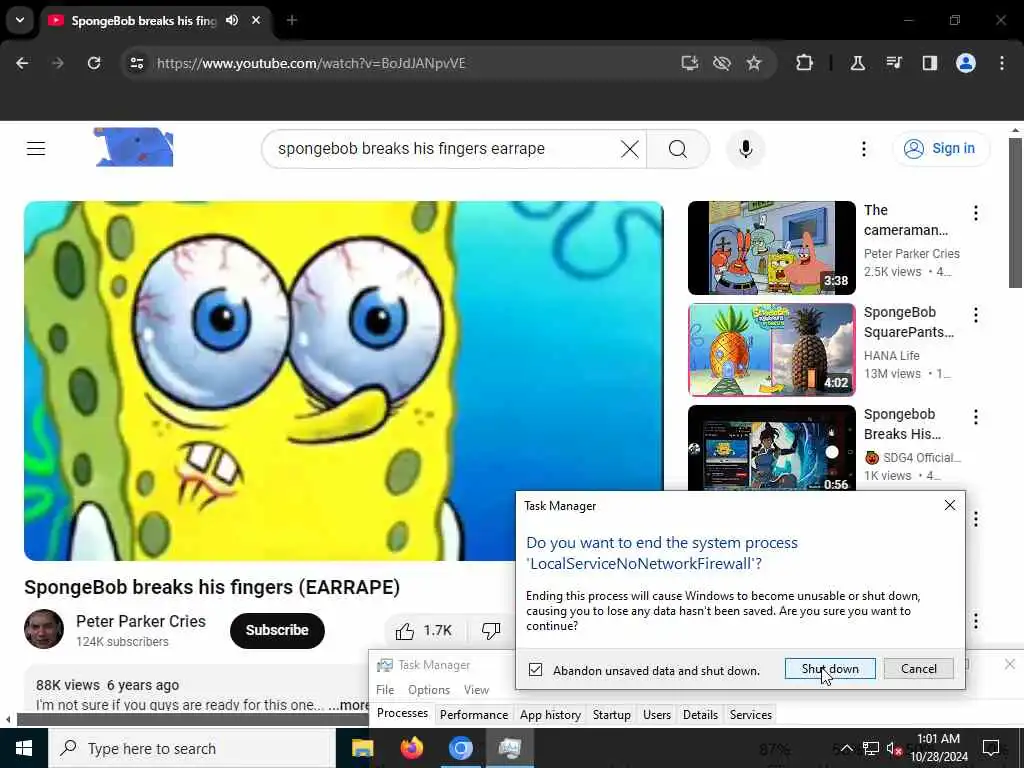1024x768 pixels.
Task: Click the page vertical scrollbar thumb
Action: pos(1015,212)
